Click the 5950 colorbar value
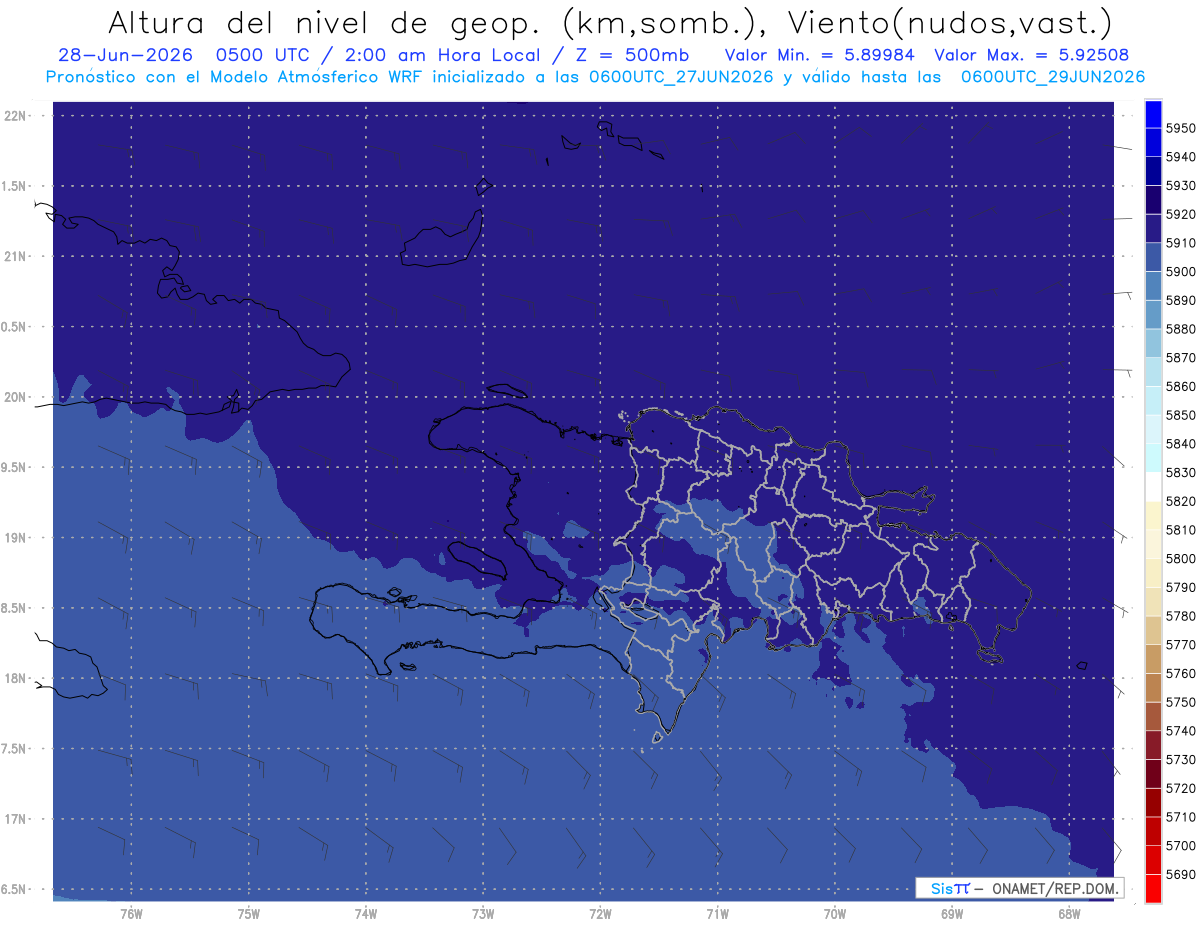Screen dimensions: 1200x927 [x=1180, y=128]
